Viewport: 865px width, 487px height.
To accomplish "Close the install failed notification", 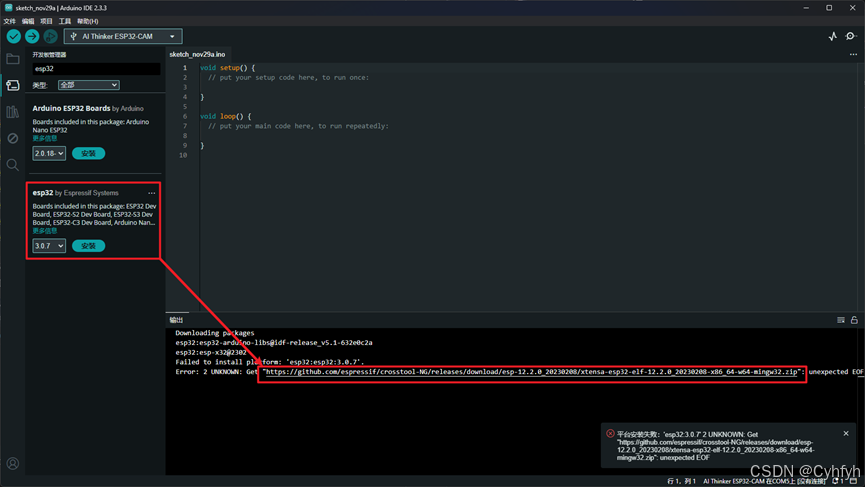I will (846, 434).
